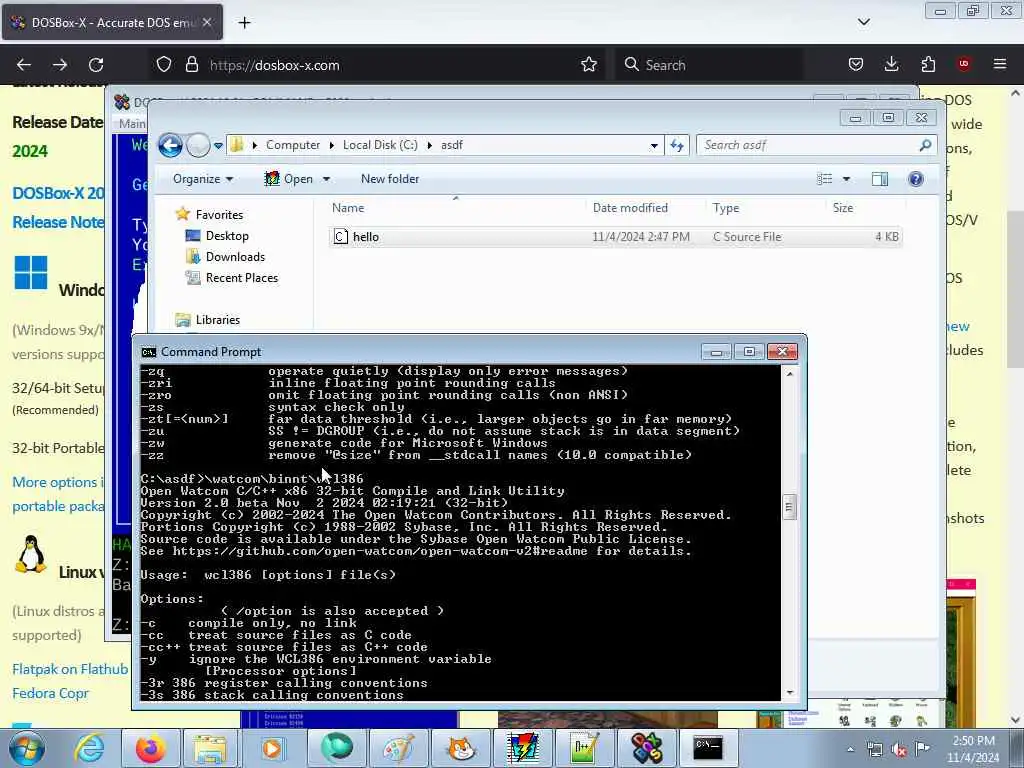Open the Firefox downloads panel
Image resolution: width=1024 pixels, height=768 pixels.
(891, 64)
